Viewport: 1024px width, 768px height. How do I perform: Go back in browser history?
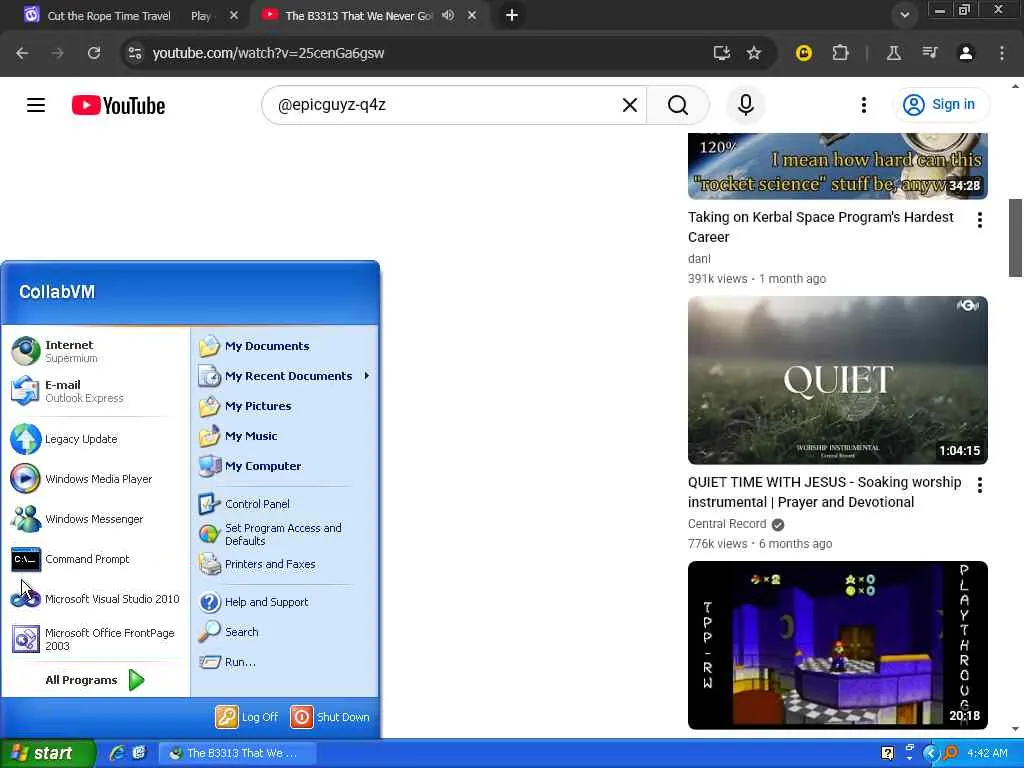pyautogui.click(x=22, y=53)
